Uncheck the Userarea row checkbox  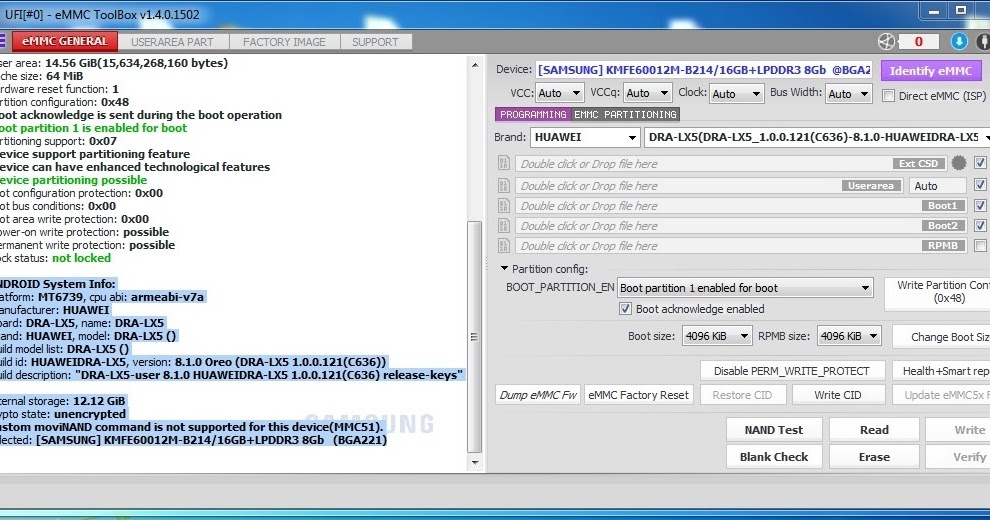pyautogui.click(x=980, y=185)
